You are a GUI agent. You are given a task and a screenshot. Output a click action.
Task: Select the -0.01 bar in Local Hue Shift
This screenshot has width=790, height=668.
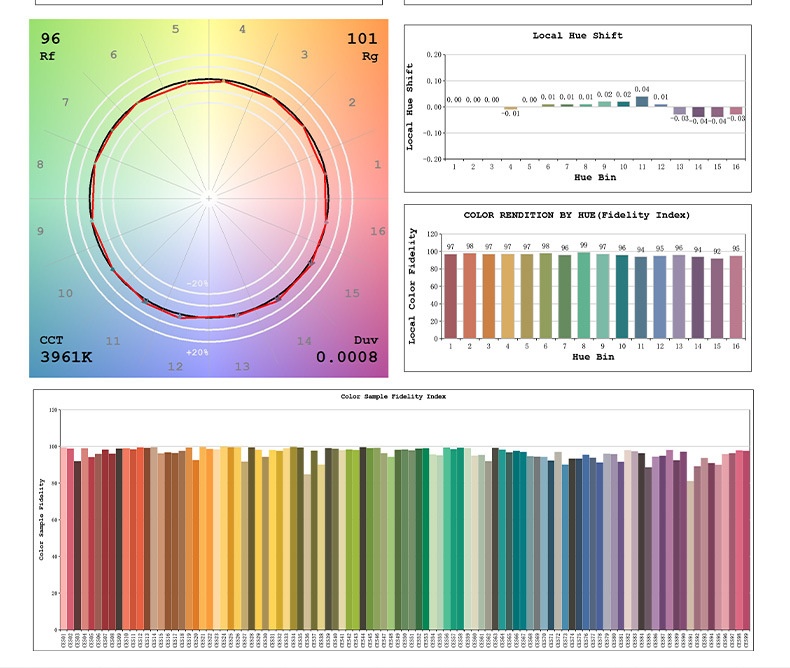tap(511, 108)
